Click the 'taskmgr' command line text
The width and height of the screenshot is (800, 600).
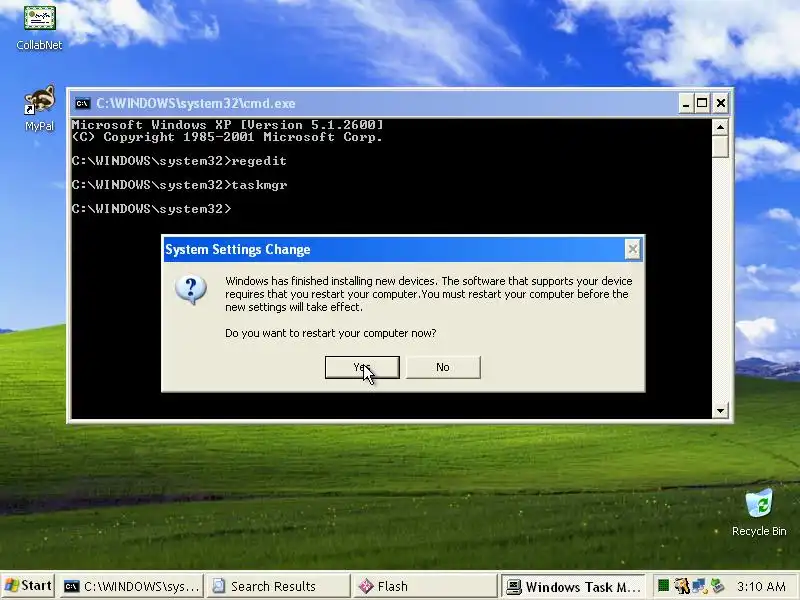(x=259, y=185)
